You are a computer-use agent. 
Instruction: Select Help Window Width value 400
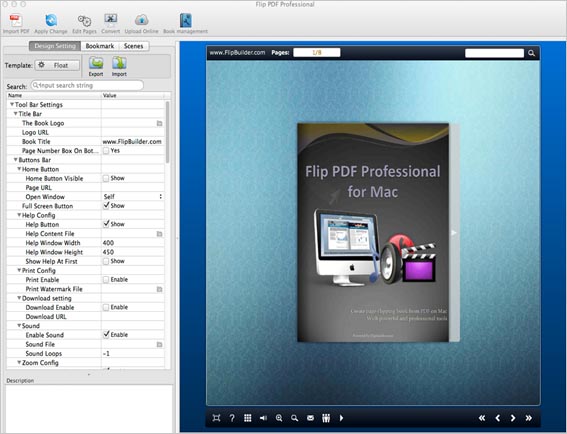108,243
